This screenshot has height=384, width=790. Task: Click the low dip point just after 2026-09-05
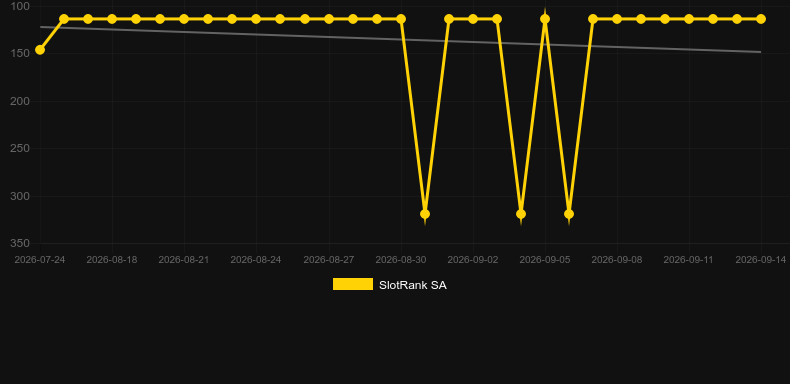[569, 214]
